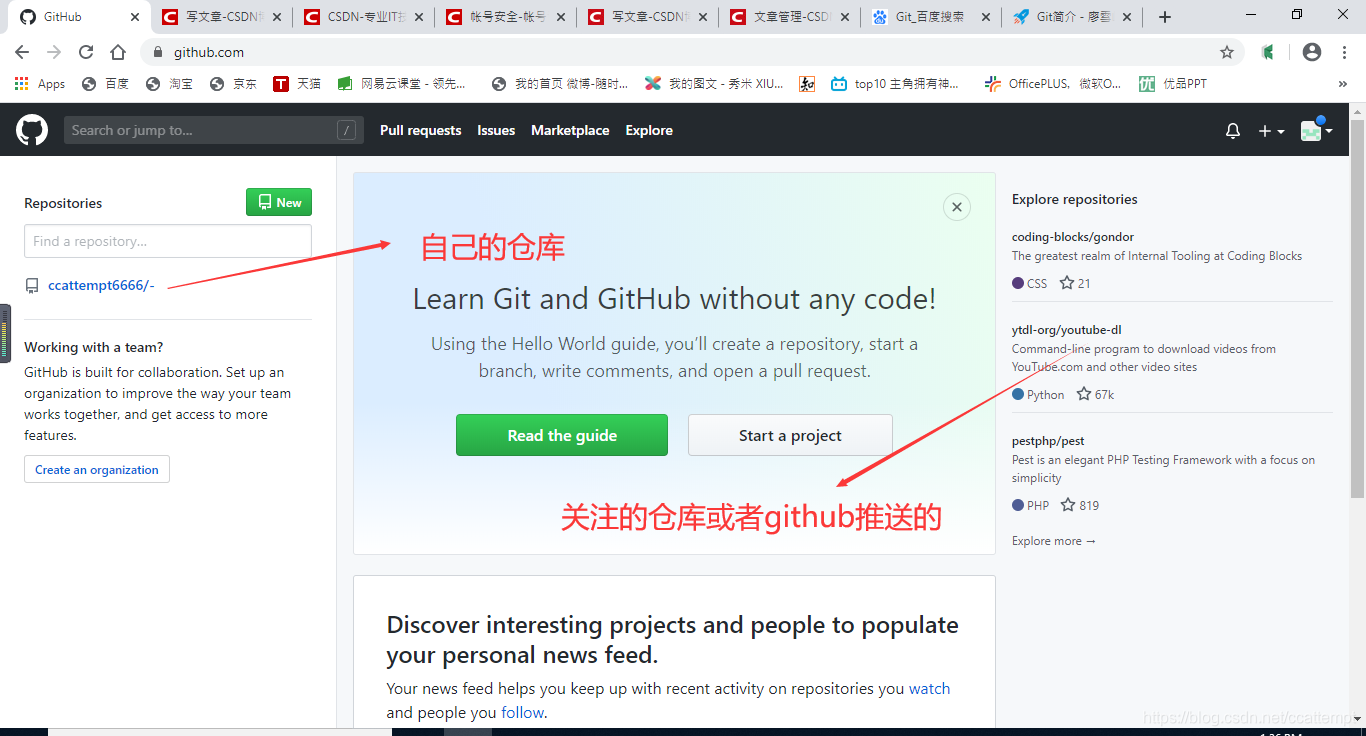Open the Chrome profile icon
The height and width of the screenshot is (736, 1366).
1312,52
